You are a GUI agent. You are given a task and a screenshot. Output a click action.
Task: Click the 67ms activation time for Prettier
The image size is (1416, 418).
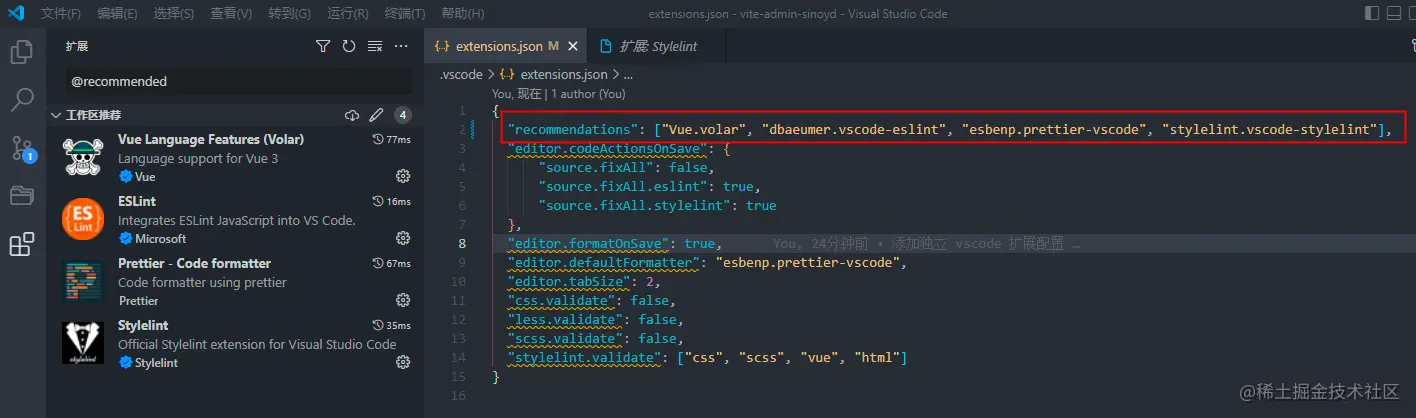coord(392,263)
